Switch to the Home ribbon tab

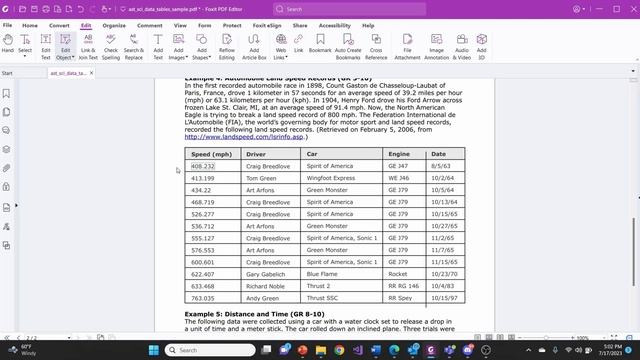[x=30, y=25]
